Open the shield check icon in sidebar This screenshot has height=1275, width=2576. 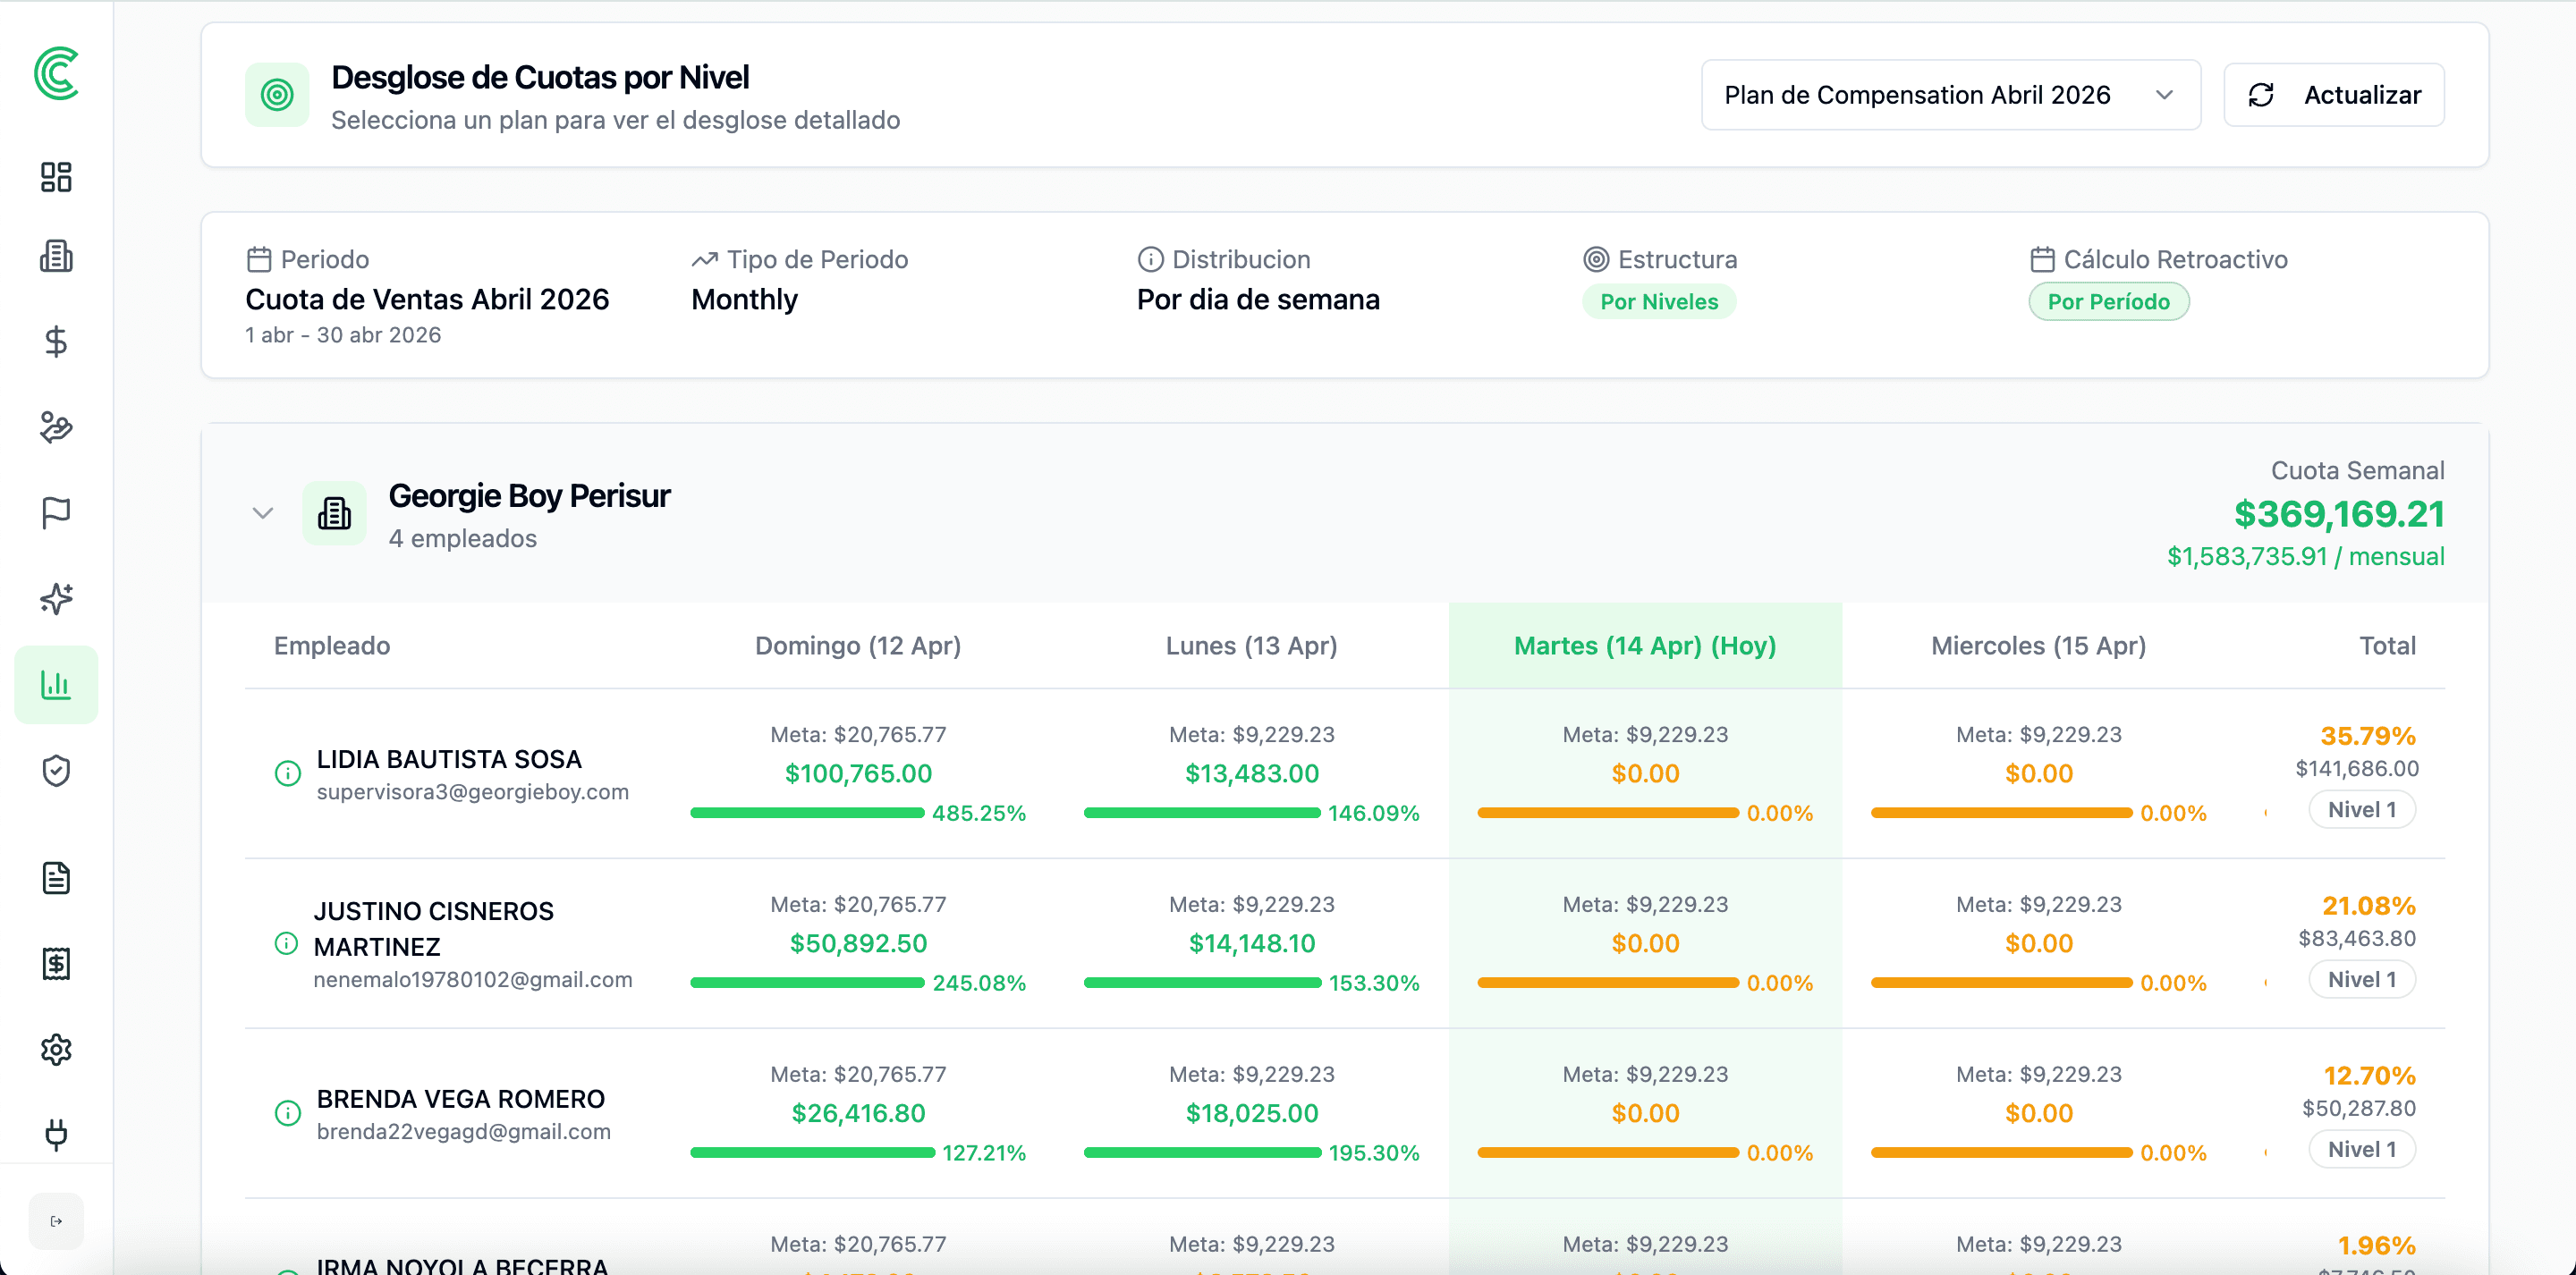56,771
